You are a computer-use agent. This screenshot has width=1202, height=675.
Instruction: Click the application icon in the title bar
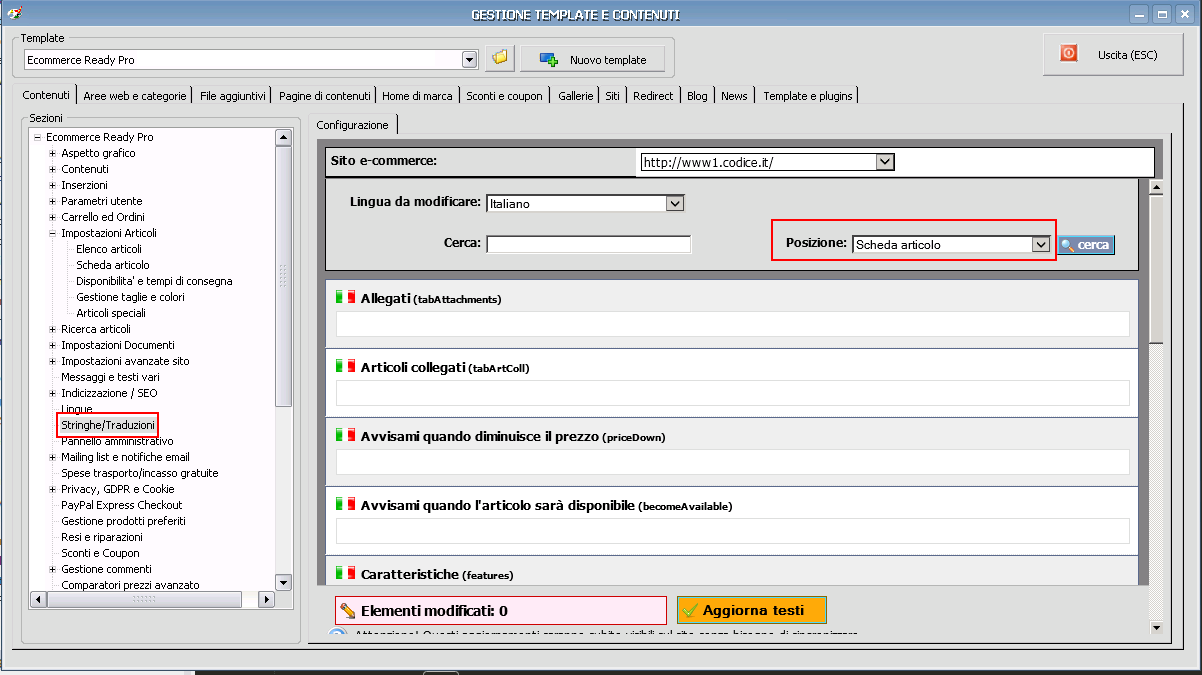pyautogui.click(x=14, y=13)
